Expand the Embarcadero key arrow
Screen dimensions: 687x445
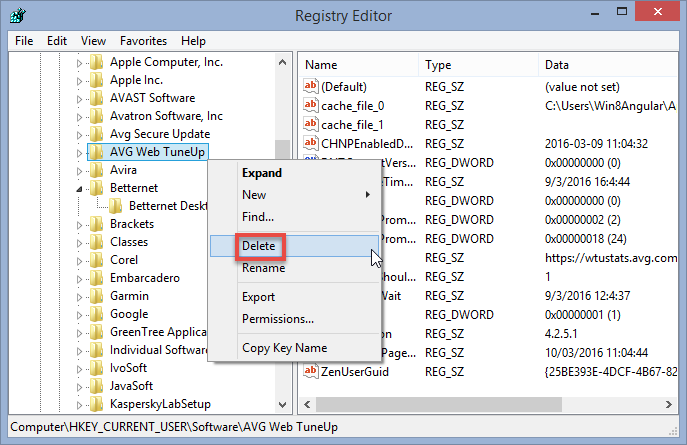pyautogui.click(x=79, y=279)
